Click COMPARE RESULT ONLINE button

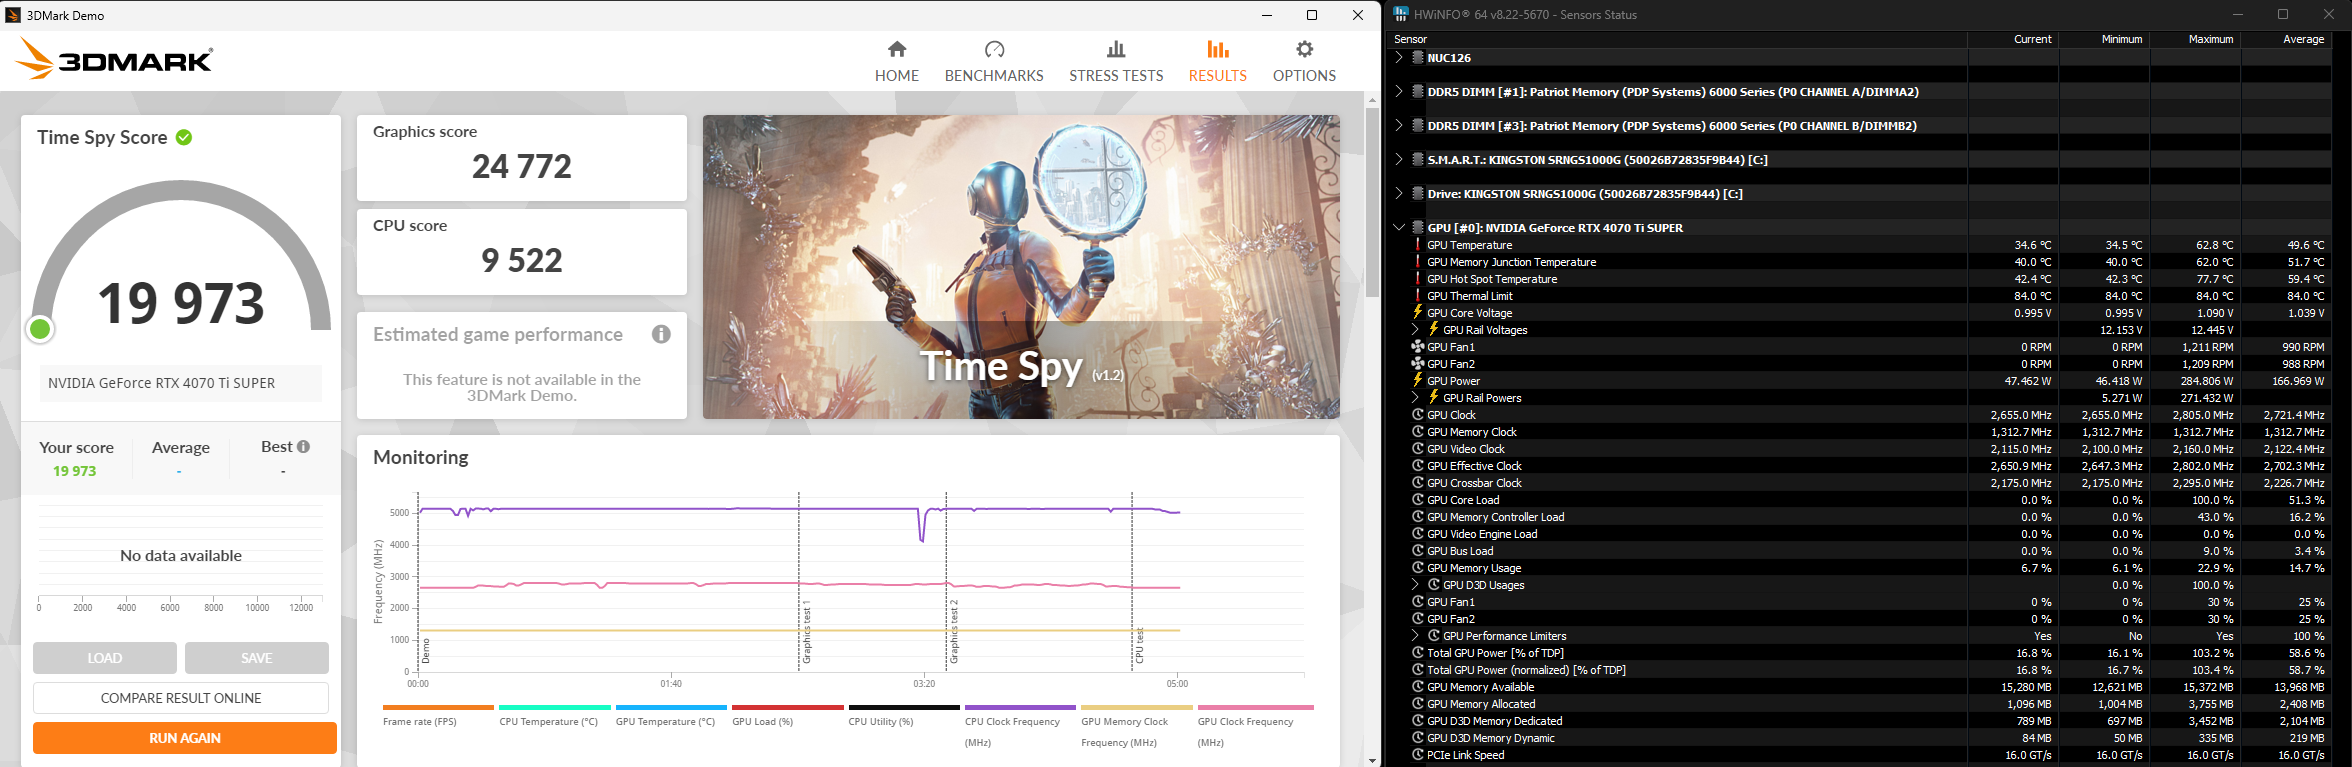click(181, 698)
